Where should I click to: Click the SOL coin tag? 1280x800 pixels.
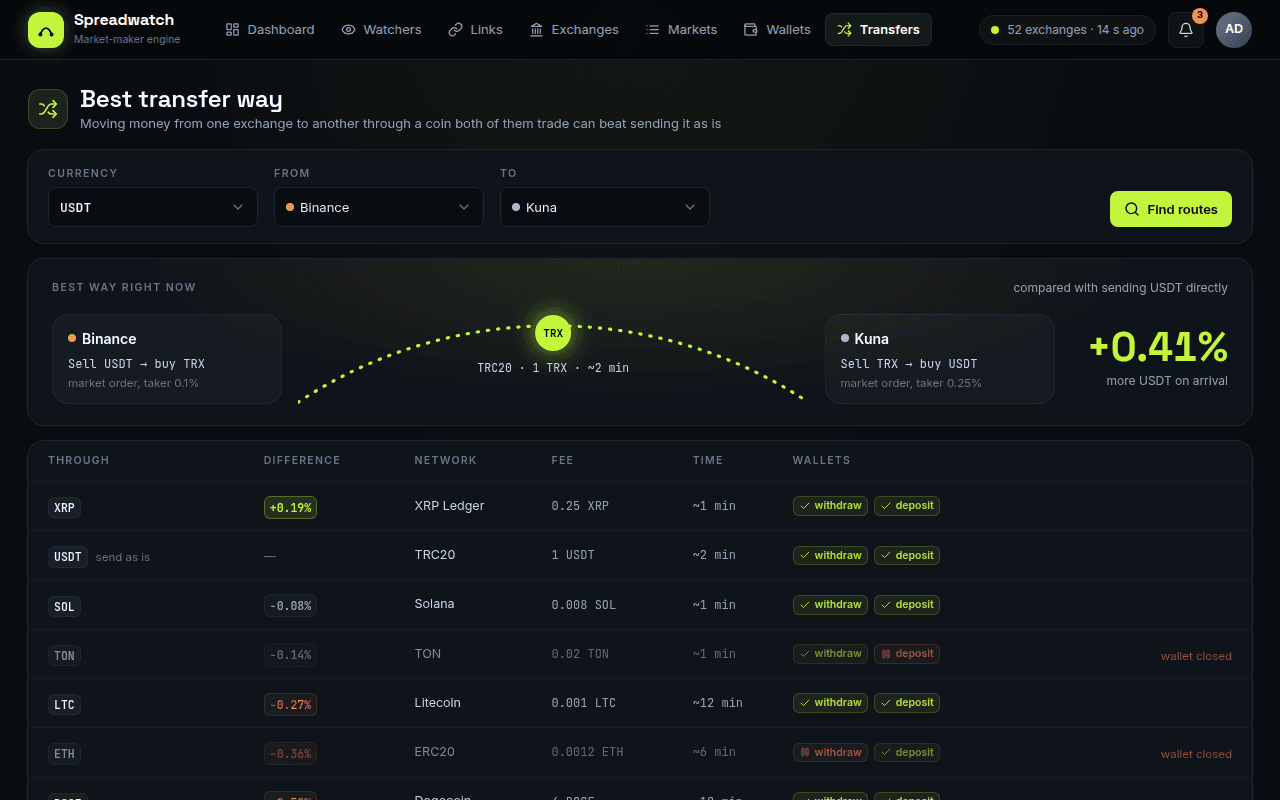(64, 606)
